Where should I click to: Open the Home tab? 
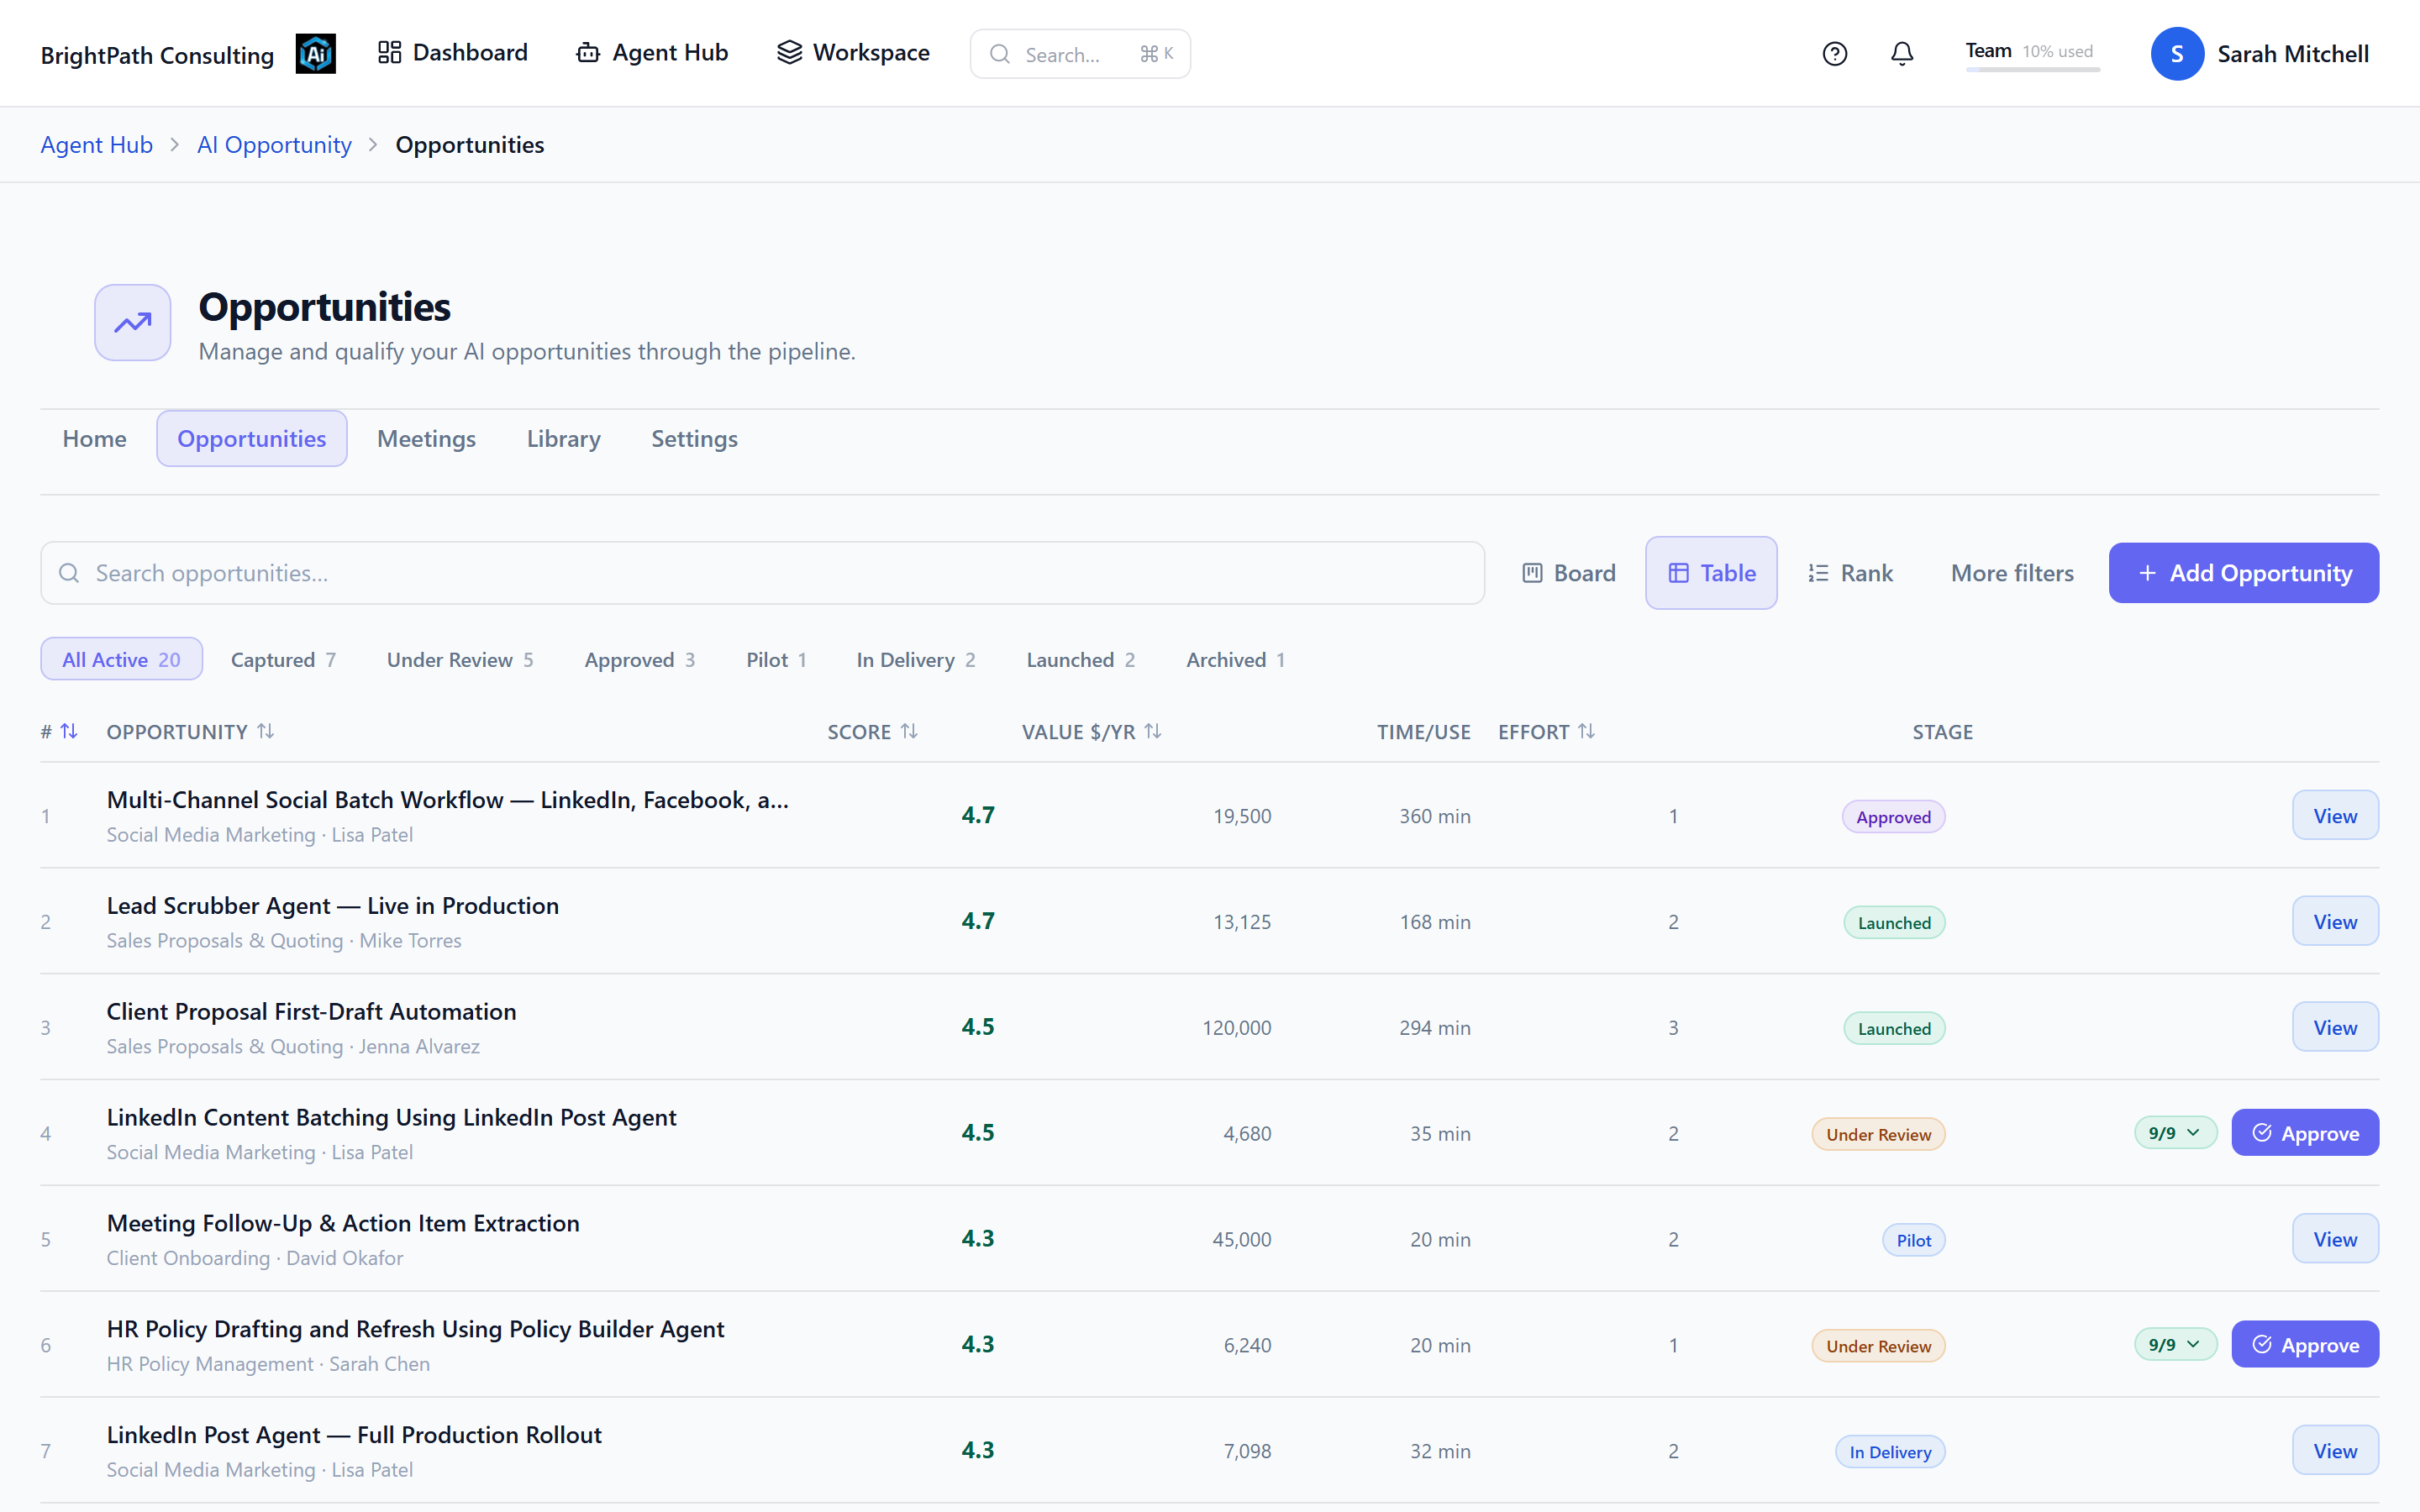(94, 438)
